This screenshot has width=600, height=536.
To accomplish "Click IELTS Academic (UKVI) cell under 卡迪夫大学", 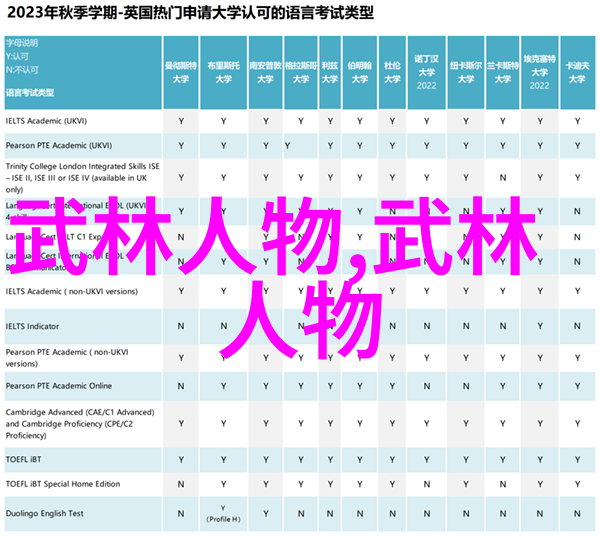I will coord(577,121).
